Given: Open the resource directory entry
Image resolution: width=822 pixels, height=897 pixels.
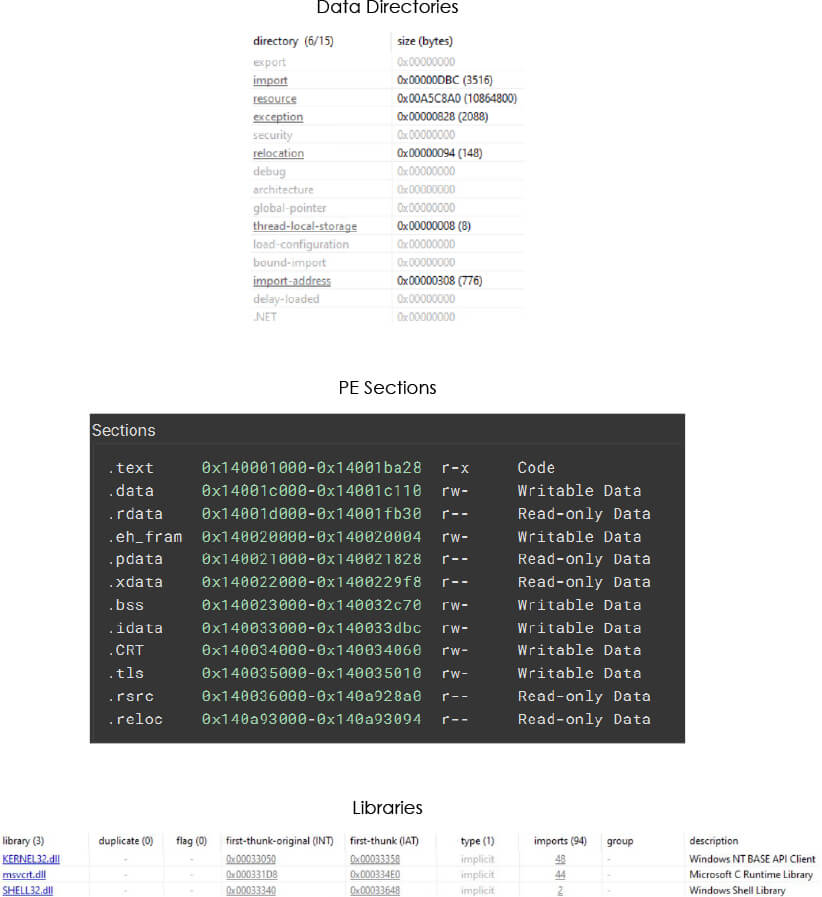Looking at the screenshot, I should pos(275,99).
